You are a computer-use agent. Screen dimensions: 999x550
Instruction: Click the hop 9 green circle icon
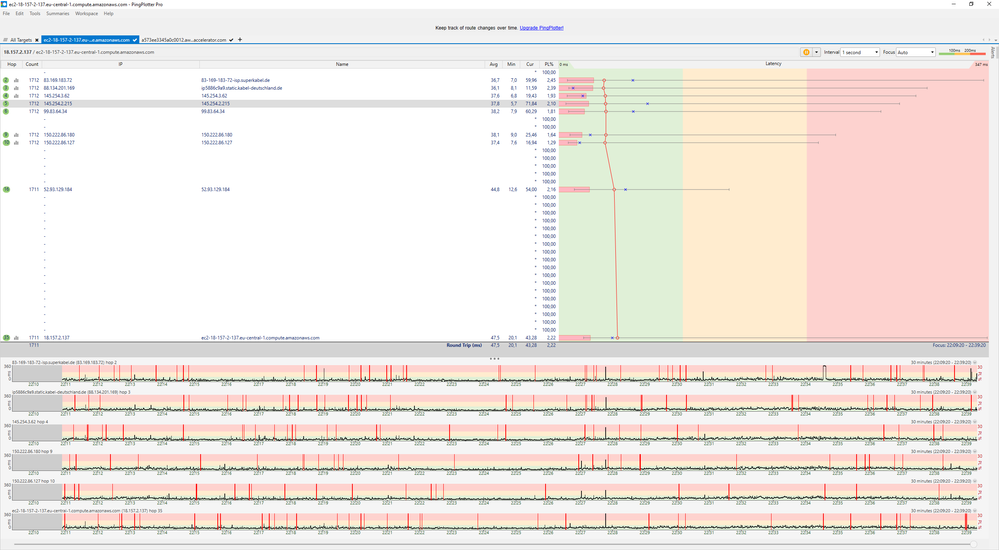pyautogui.click(x=6, y=135)
